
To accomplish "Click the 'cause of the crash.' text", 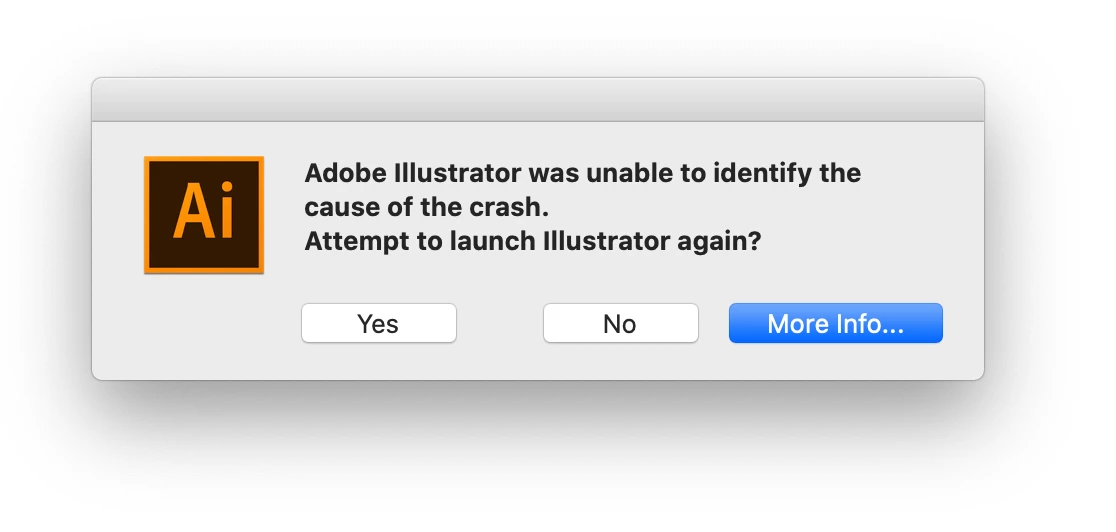I will pyautogui.click(x=427, y=207).
